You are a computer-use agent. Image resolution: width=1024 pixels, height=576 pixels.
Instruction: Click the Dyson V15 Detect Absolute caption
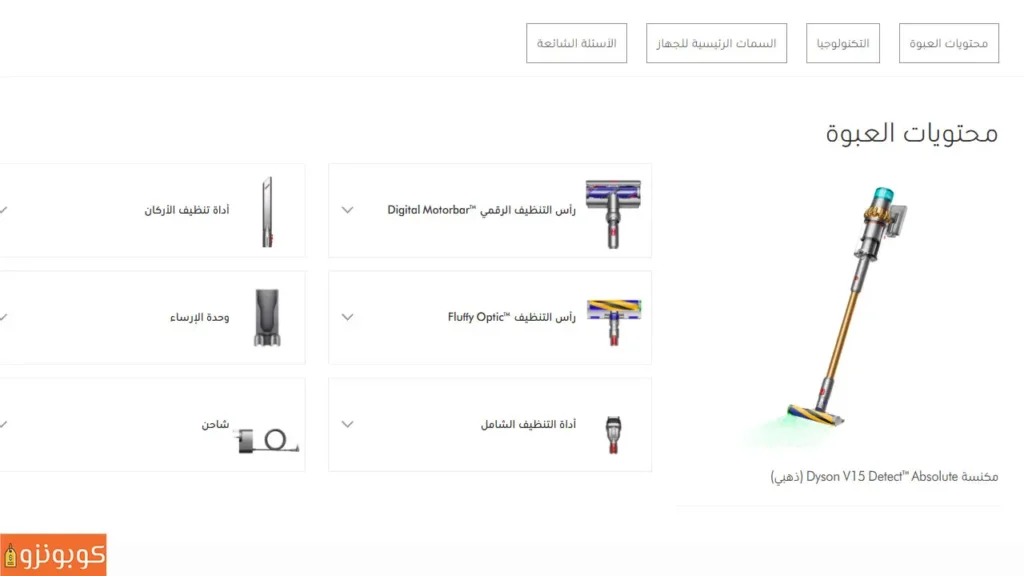coord(884,477)
